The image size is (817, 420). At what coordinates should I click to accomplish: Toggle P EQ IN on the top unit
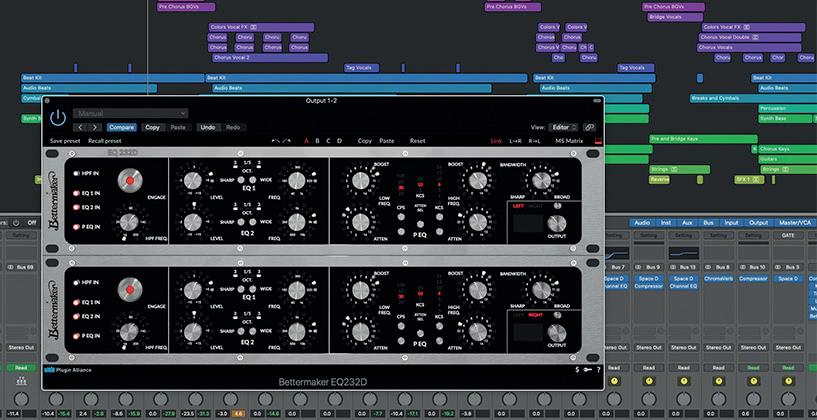pos(76,227)
